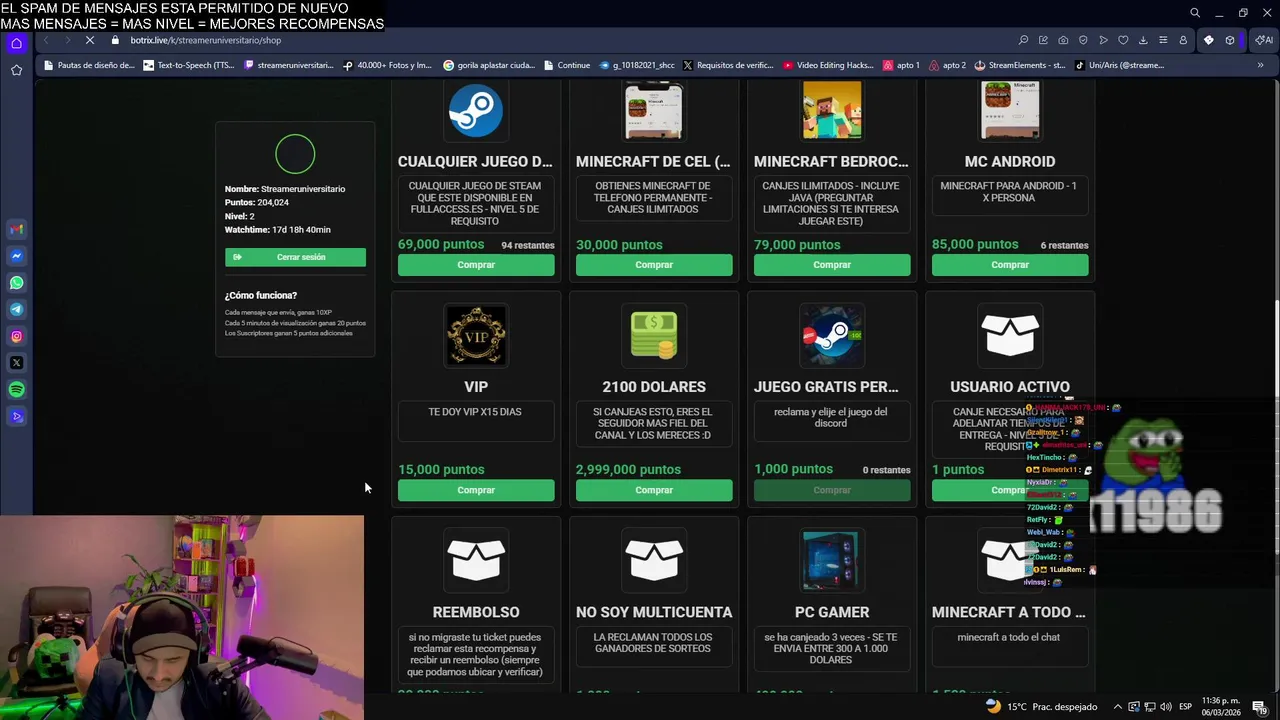Screen dimensions: 1280x720
Task: Go back with the browser back arrow
Action: tap(46, 40)
